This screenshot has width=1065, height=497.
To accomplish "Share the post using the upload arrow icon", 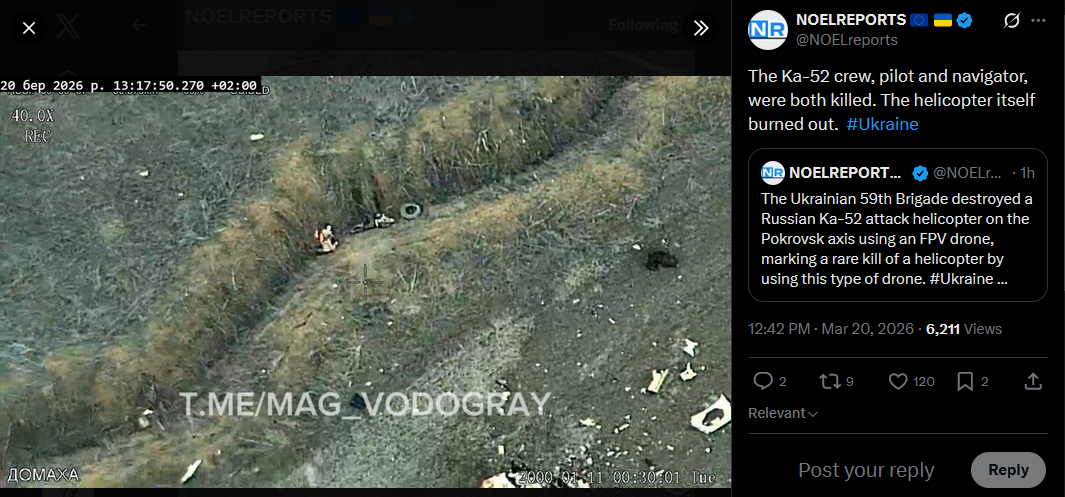I will click(x=1032, y=382).
